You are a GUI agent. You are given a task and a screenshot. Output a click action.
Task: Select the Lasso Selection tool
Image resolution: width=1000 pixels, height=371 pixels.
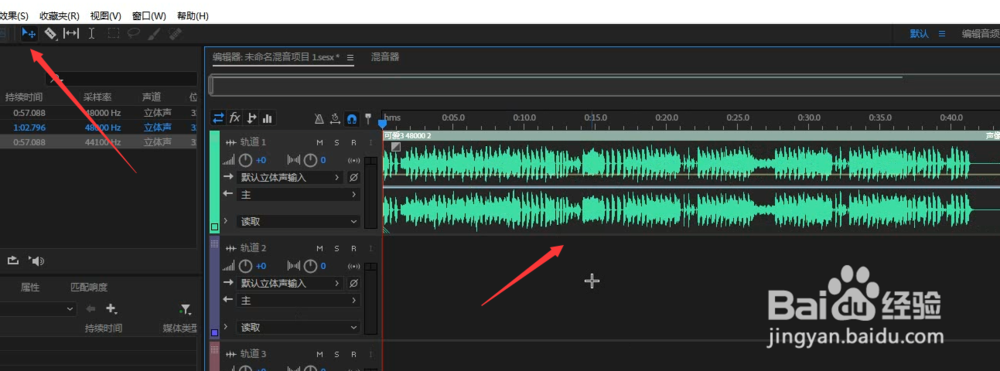pos(133,34)
